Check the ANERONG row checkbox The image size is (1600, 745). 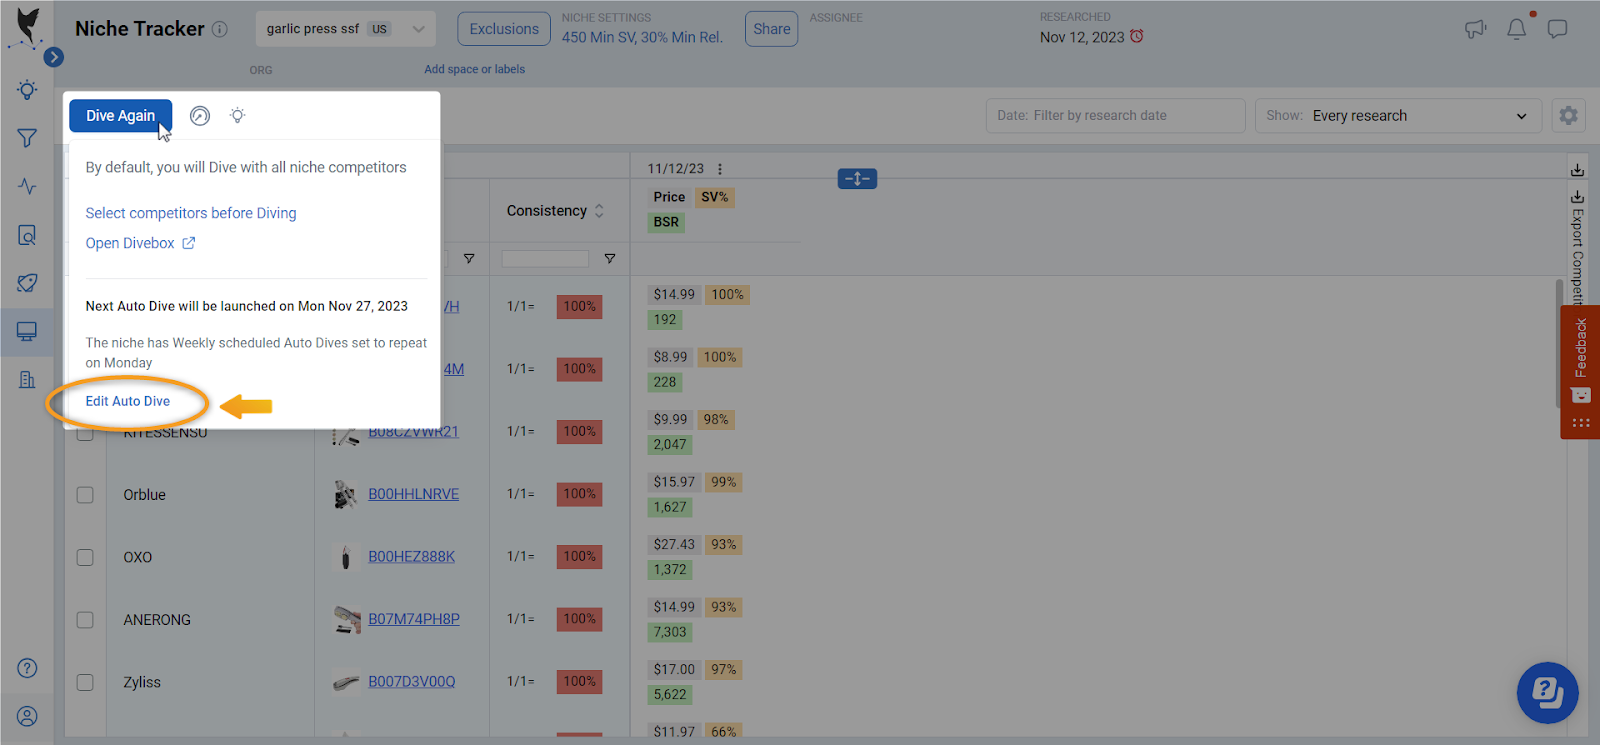point(85,620)
